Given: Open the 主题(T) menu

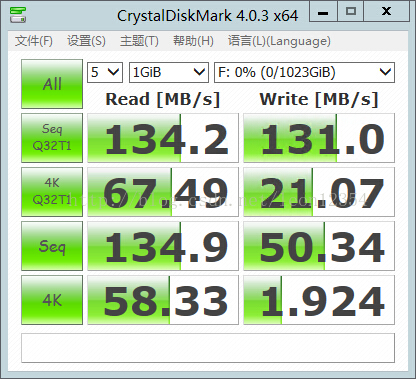Looking at the screenshot, I should pyautogui.click(x=139, y=41).
